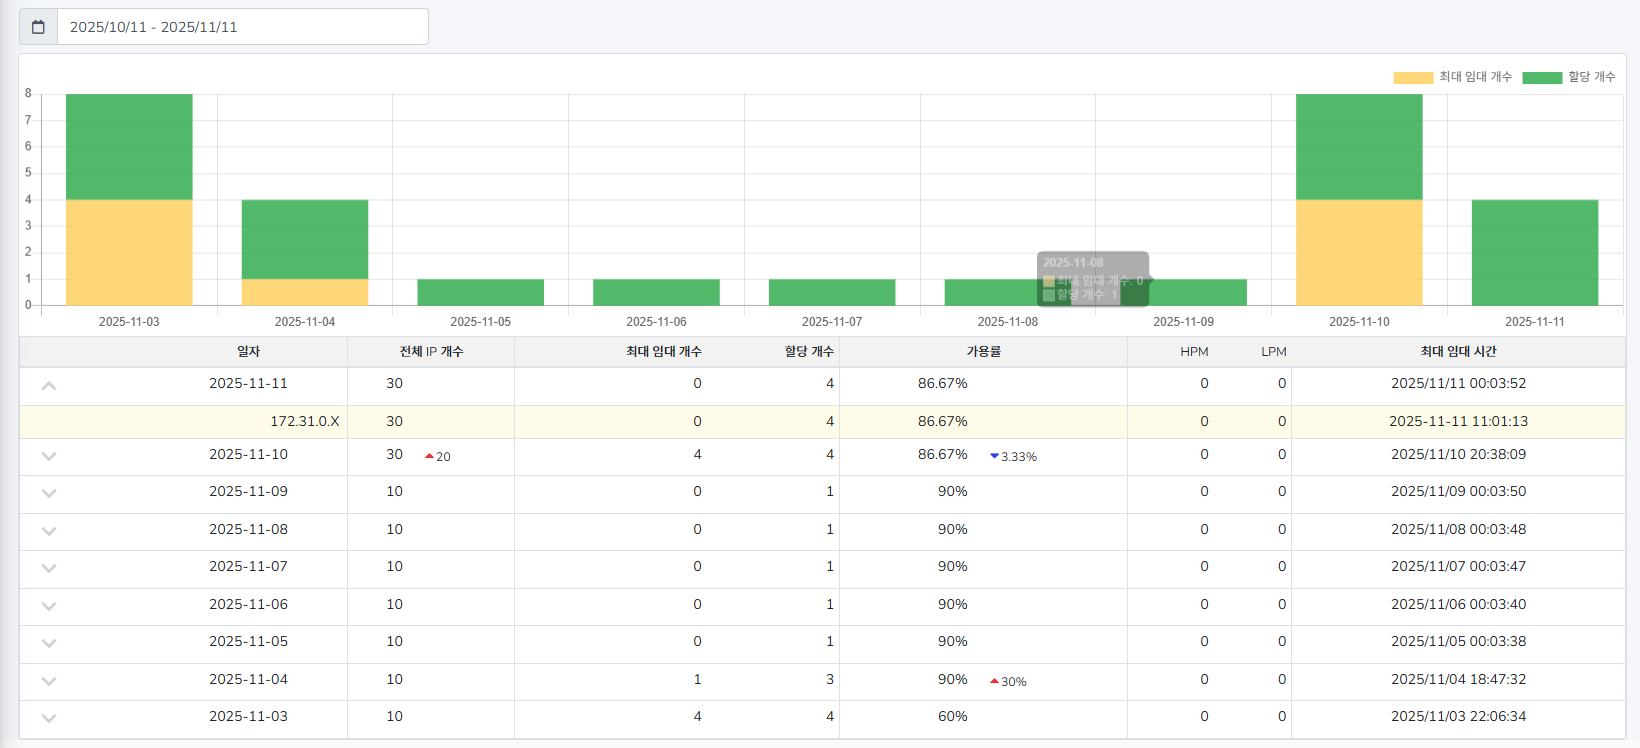Expand the 2025-11-03 row chevron

click(49, 718)
